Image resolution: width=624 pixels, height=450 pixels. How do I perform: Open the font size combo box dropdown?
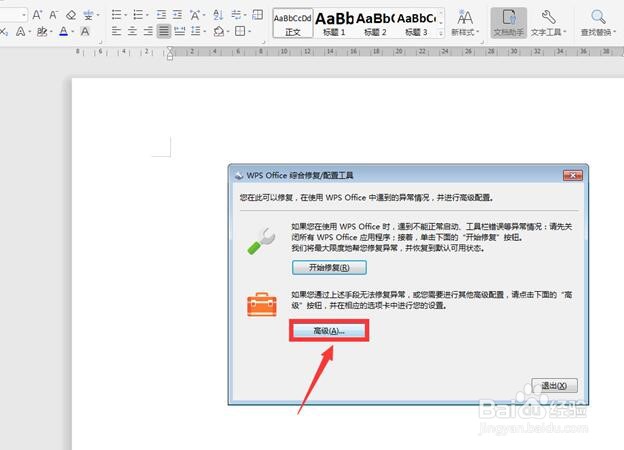(24, 16)
